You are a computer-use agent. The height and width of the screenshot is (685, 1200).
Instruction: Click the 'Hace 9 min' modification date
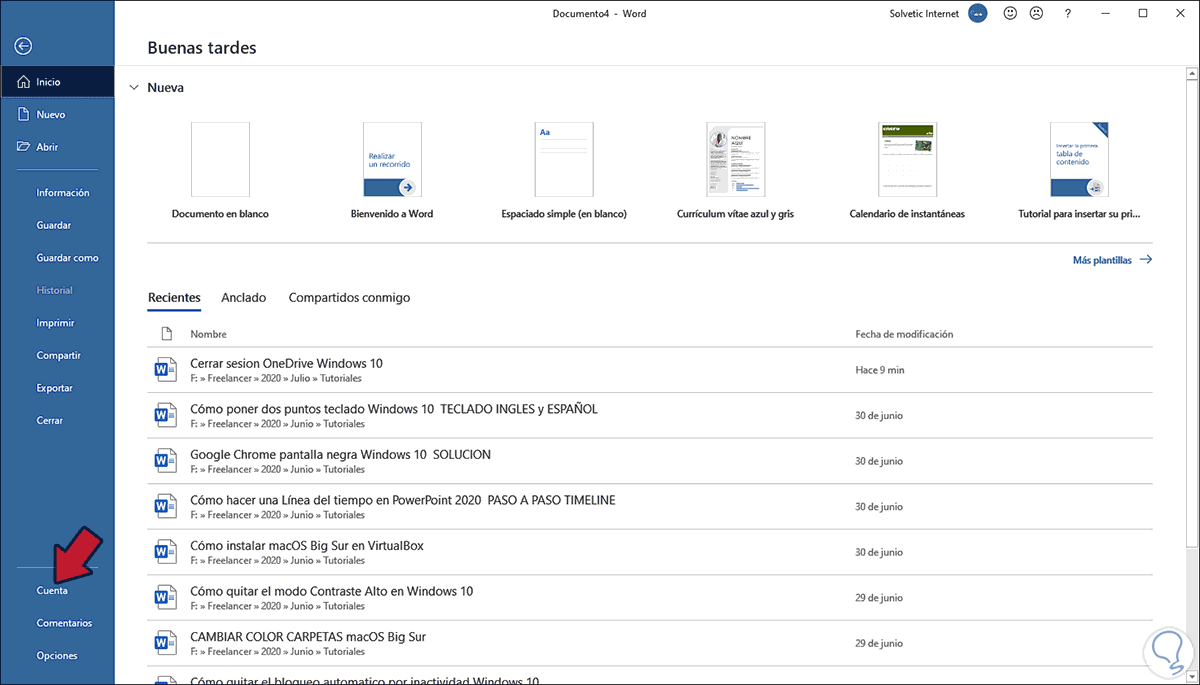(880, 370)
